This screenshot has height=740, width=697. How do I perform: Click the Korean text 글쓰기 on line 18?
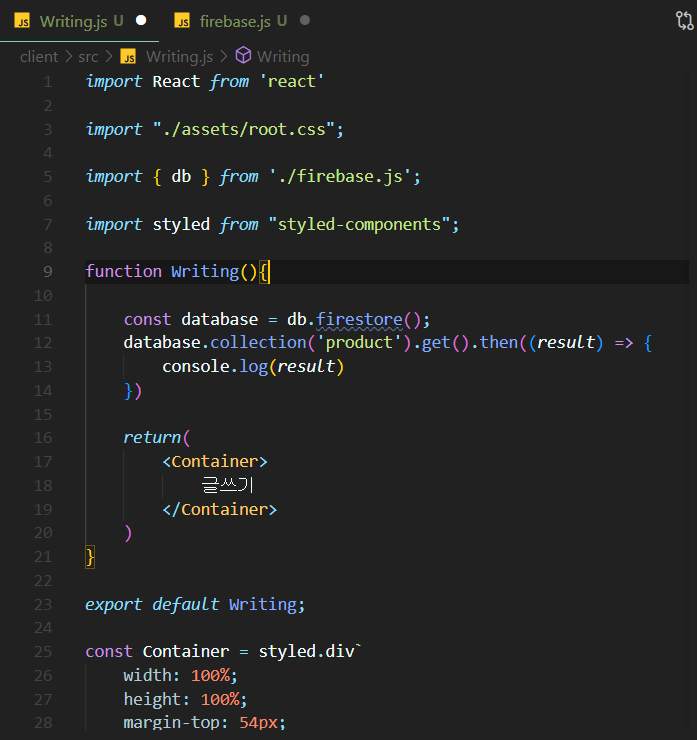[x=227, y=485]
